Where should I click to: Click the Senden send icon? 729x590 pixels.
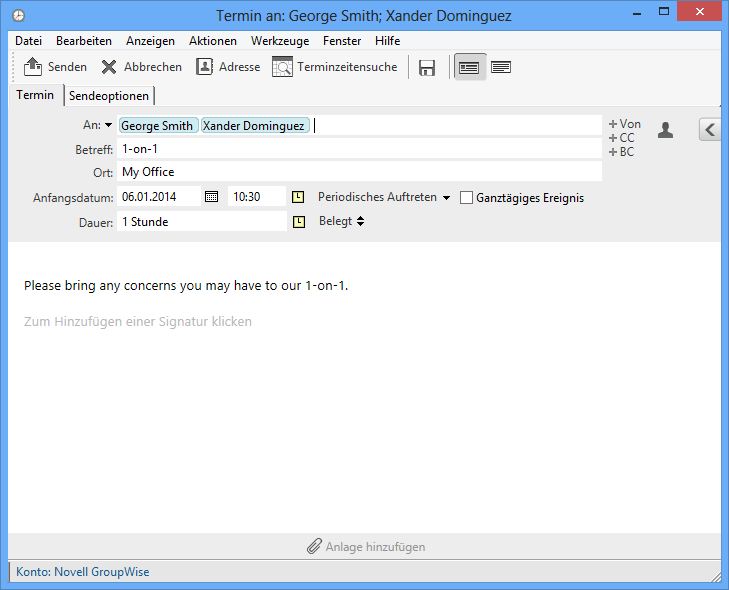33,67
